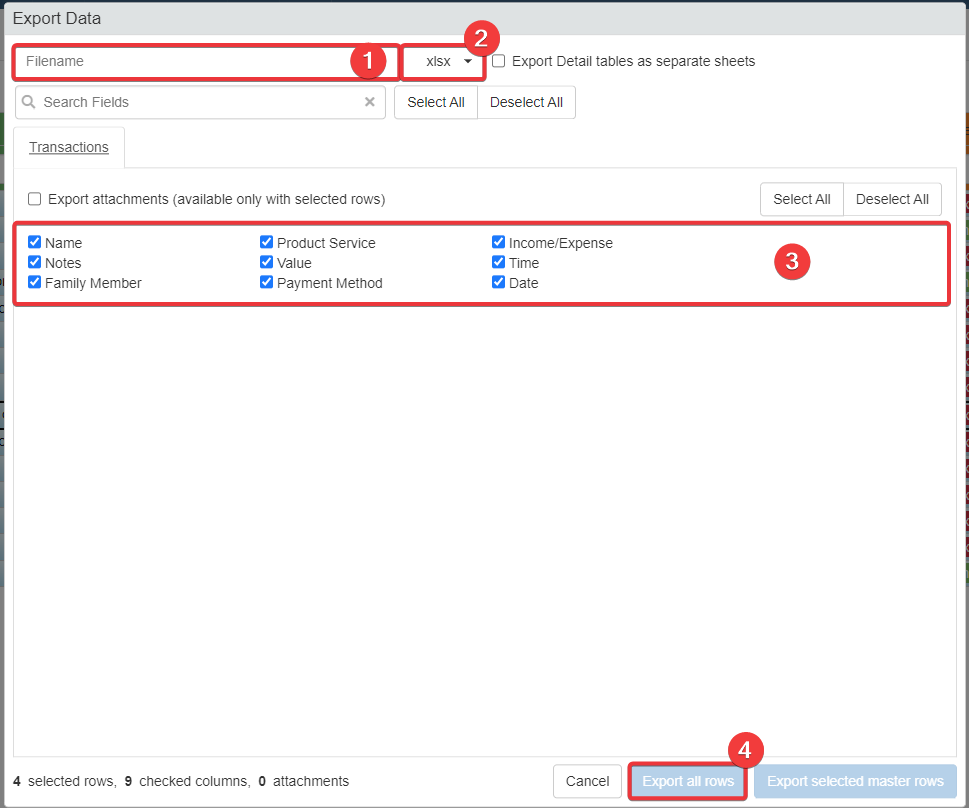Viewport: 969px width, 808px height.
Task: Enable the Export attachments checkbox
Action: [35, 199]
